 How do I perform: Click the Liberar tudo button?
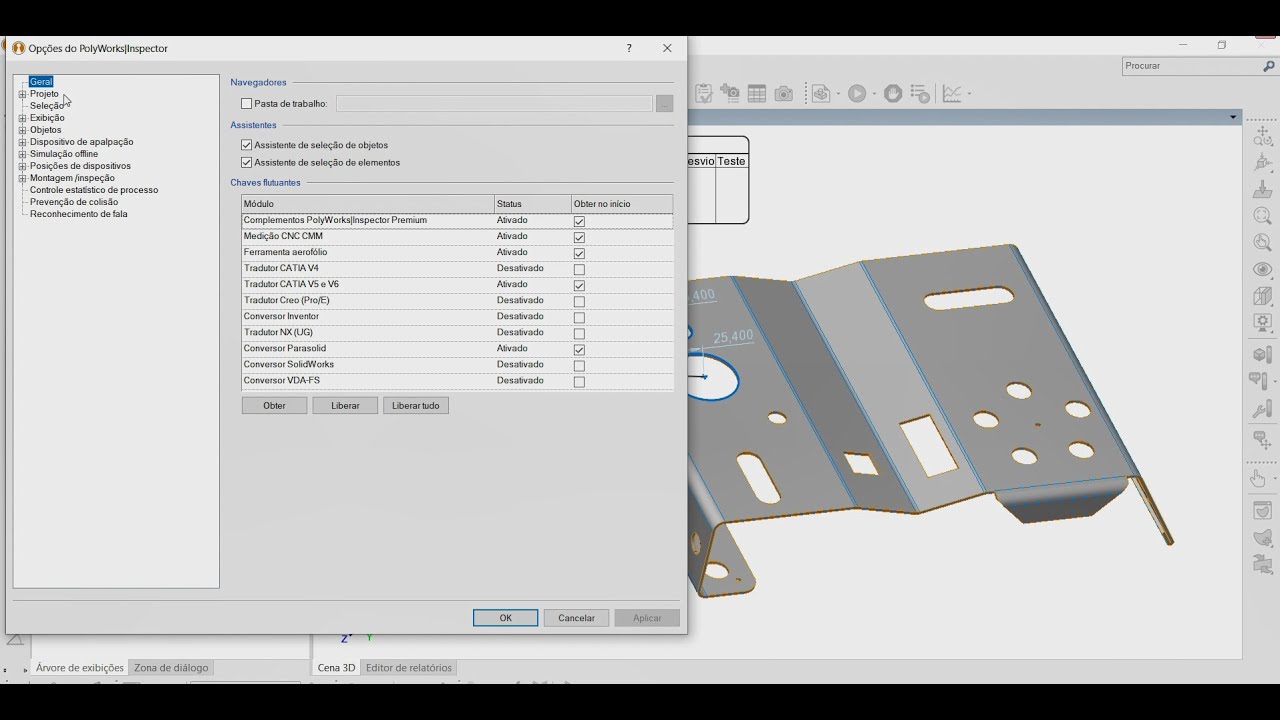416,405
